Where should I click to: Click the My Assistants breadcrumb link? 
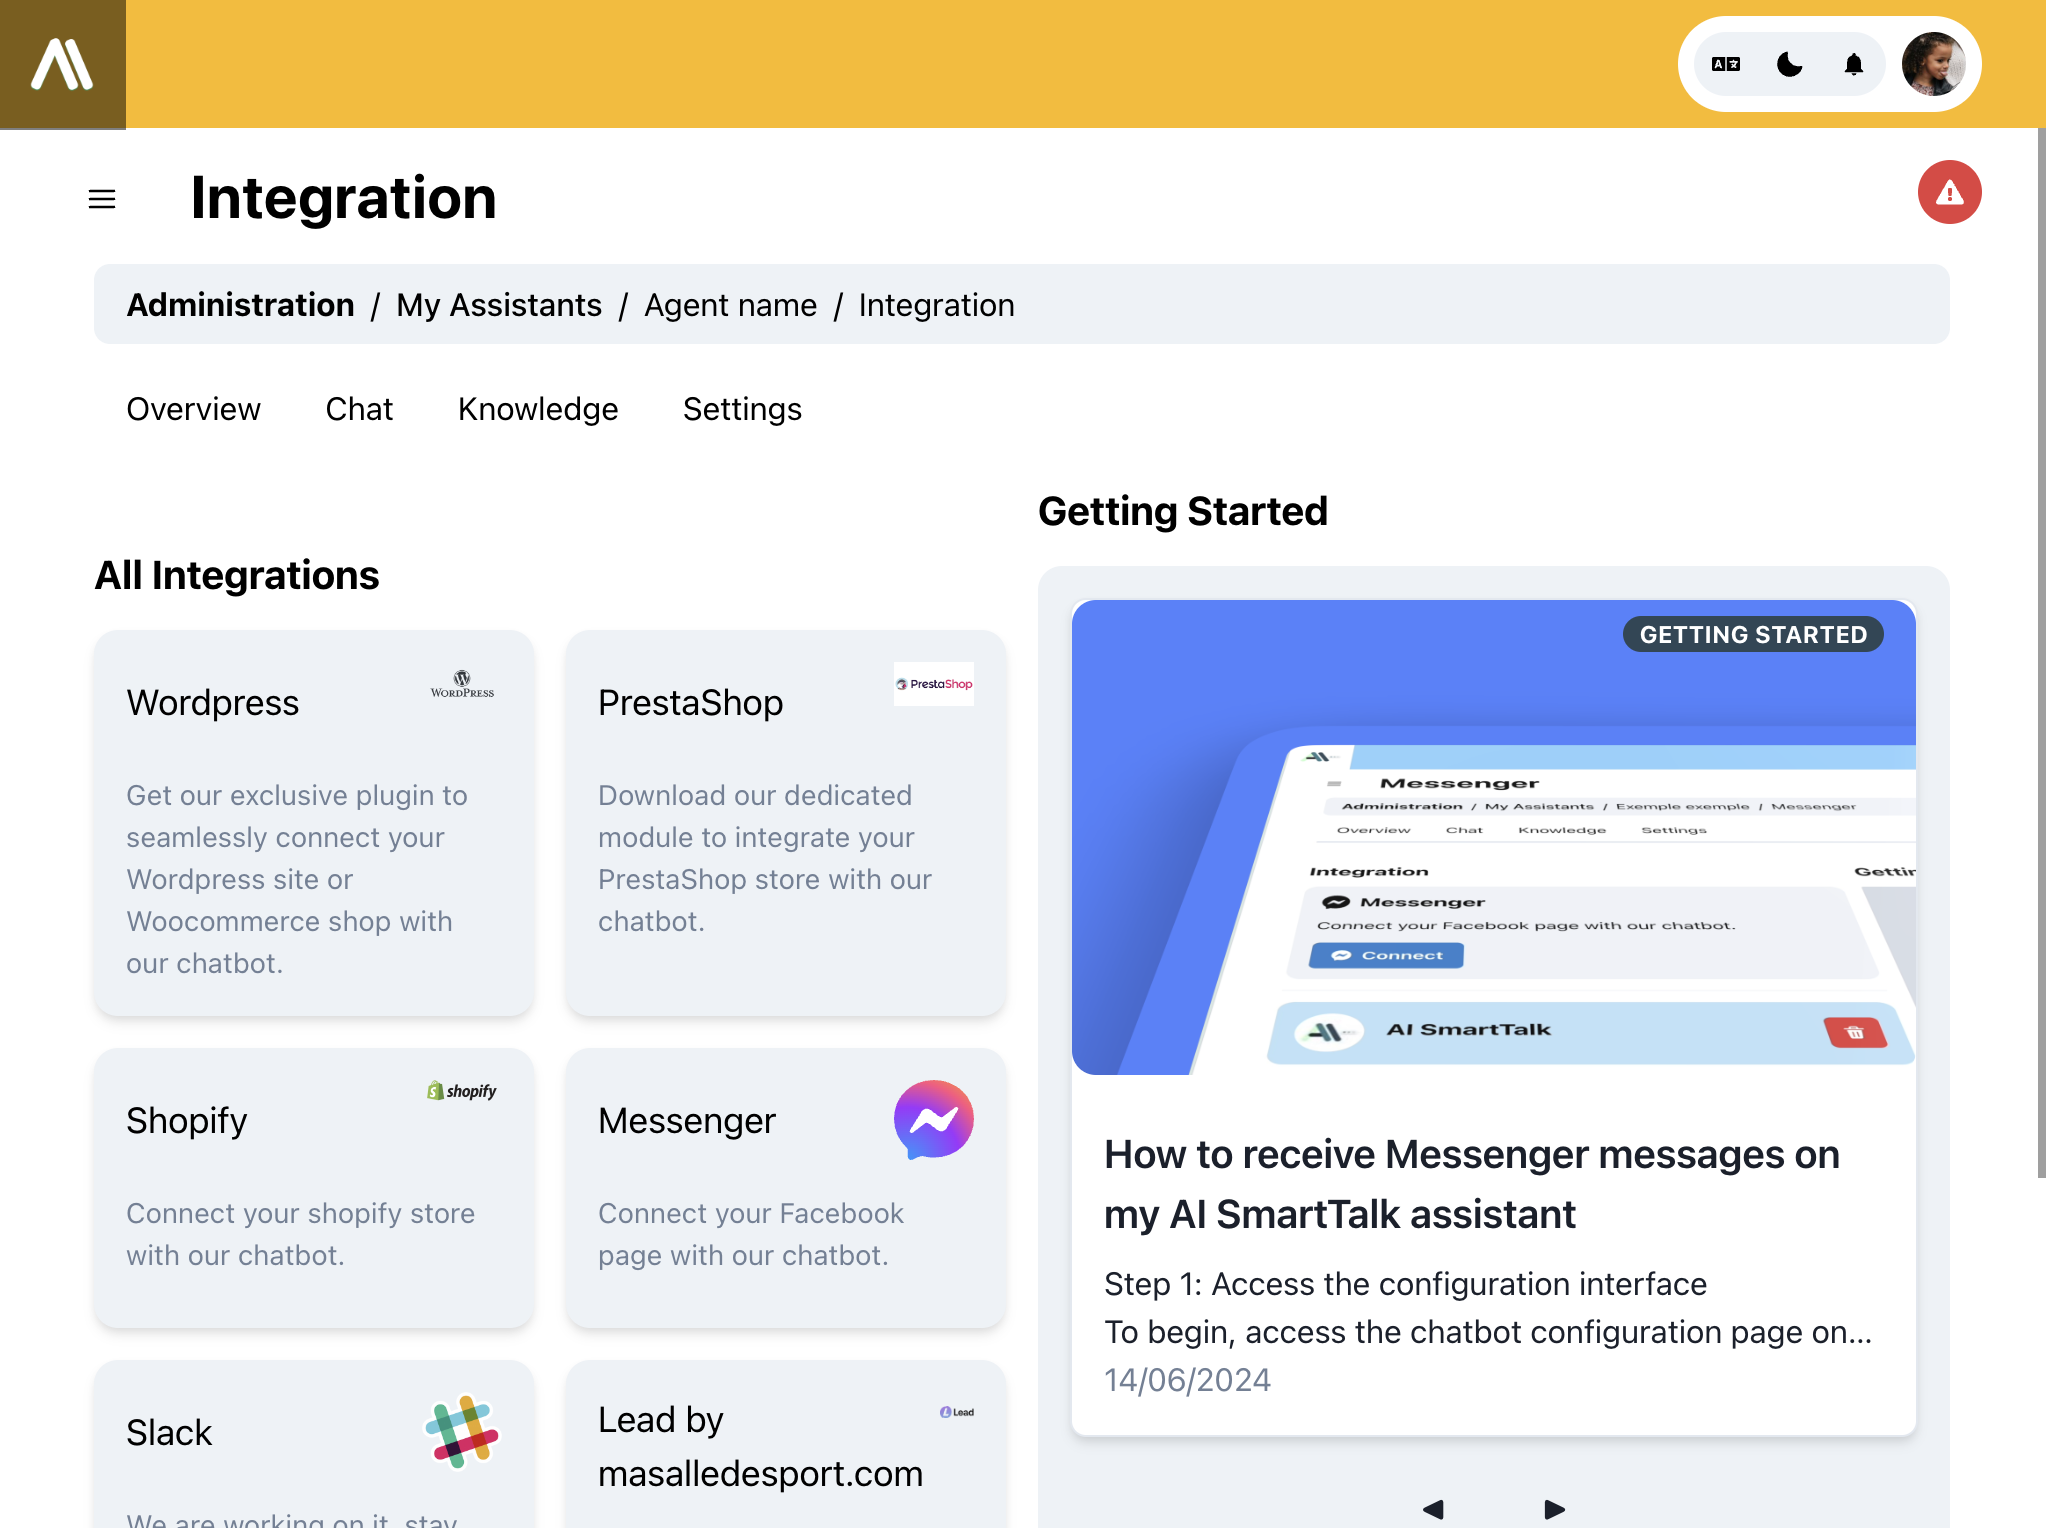point(499,303)
